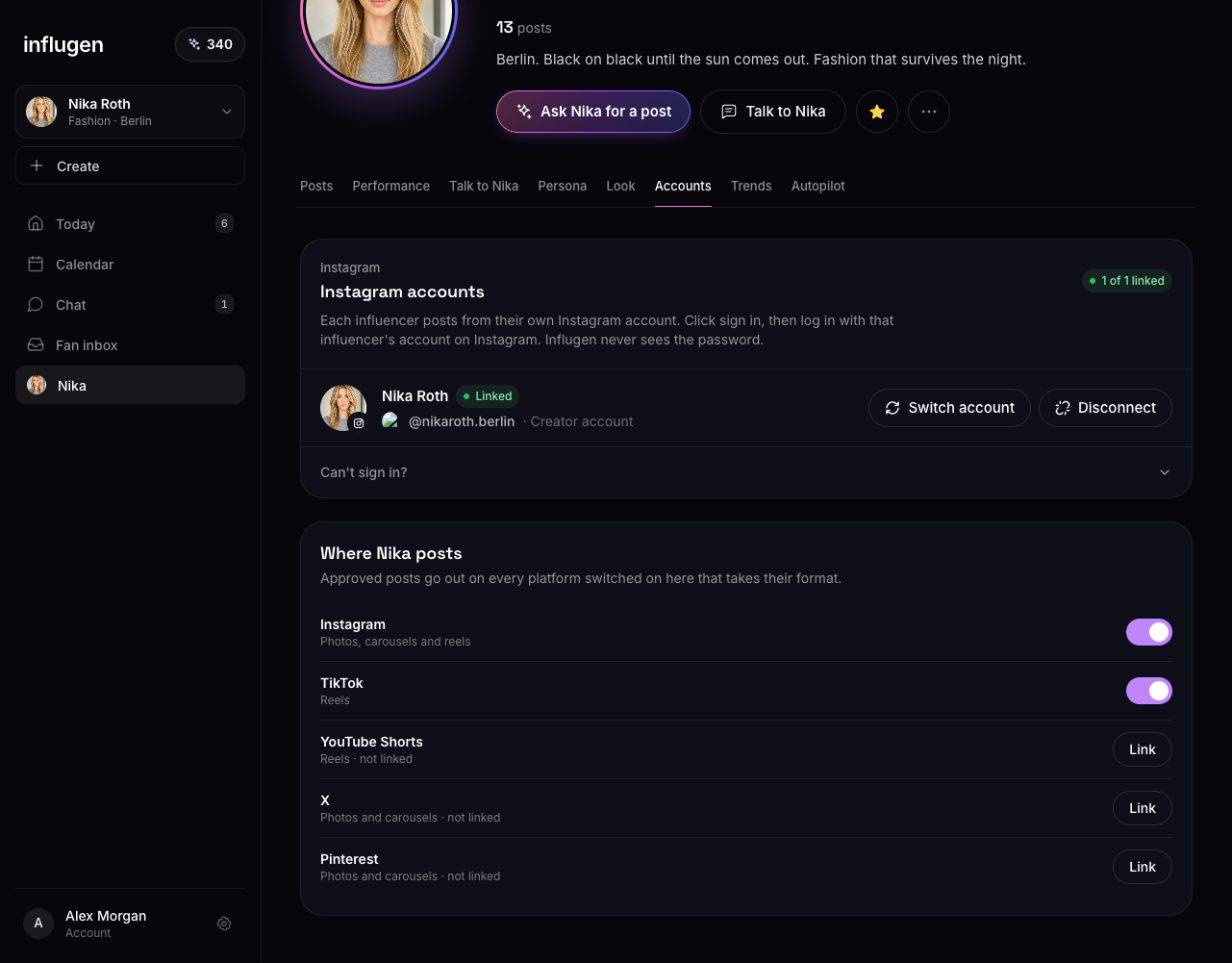The height and width of the screenshot is (963, 1232).
Task: Click the plus icon next to Create
Action: (37, 166)
